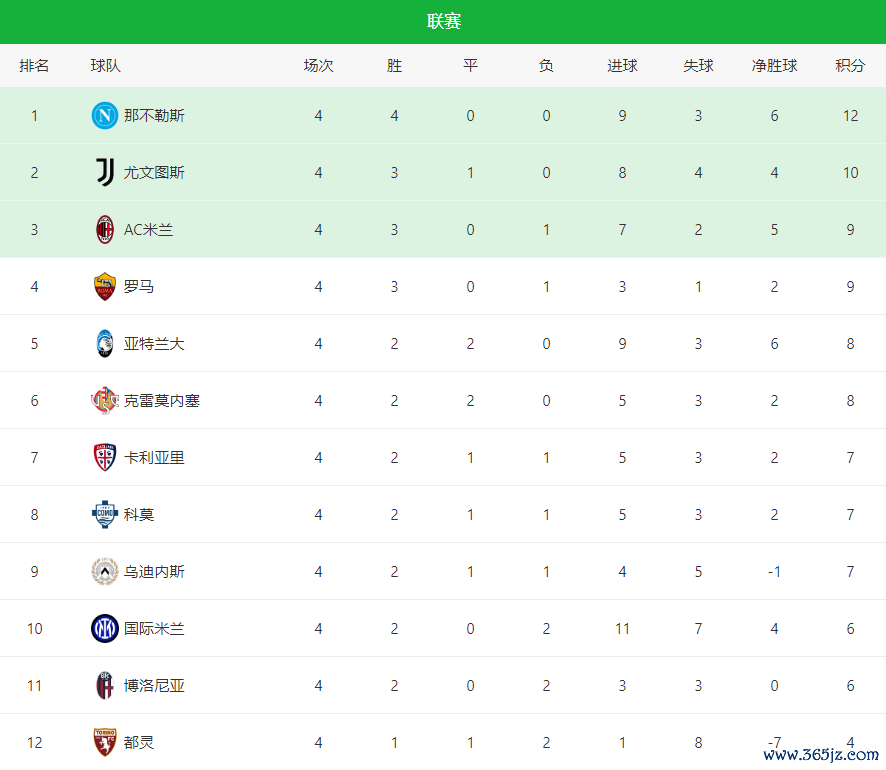Image resolution: width=886 pixels, height=770 pixels.
Task: Click the Roma club badge
Action: point(105,287)
